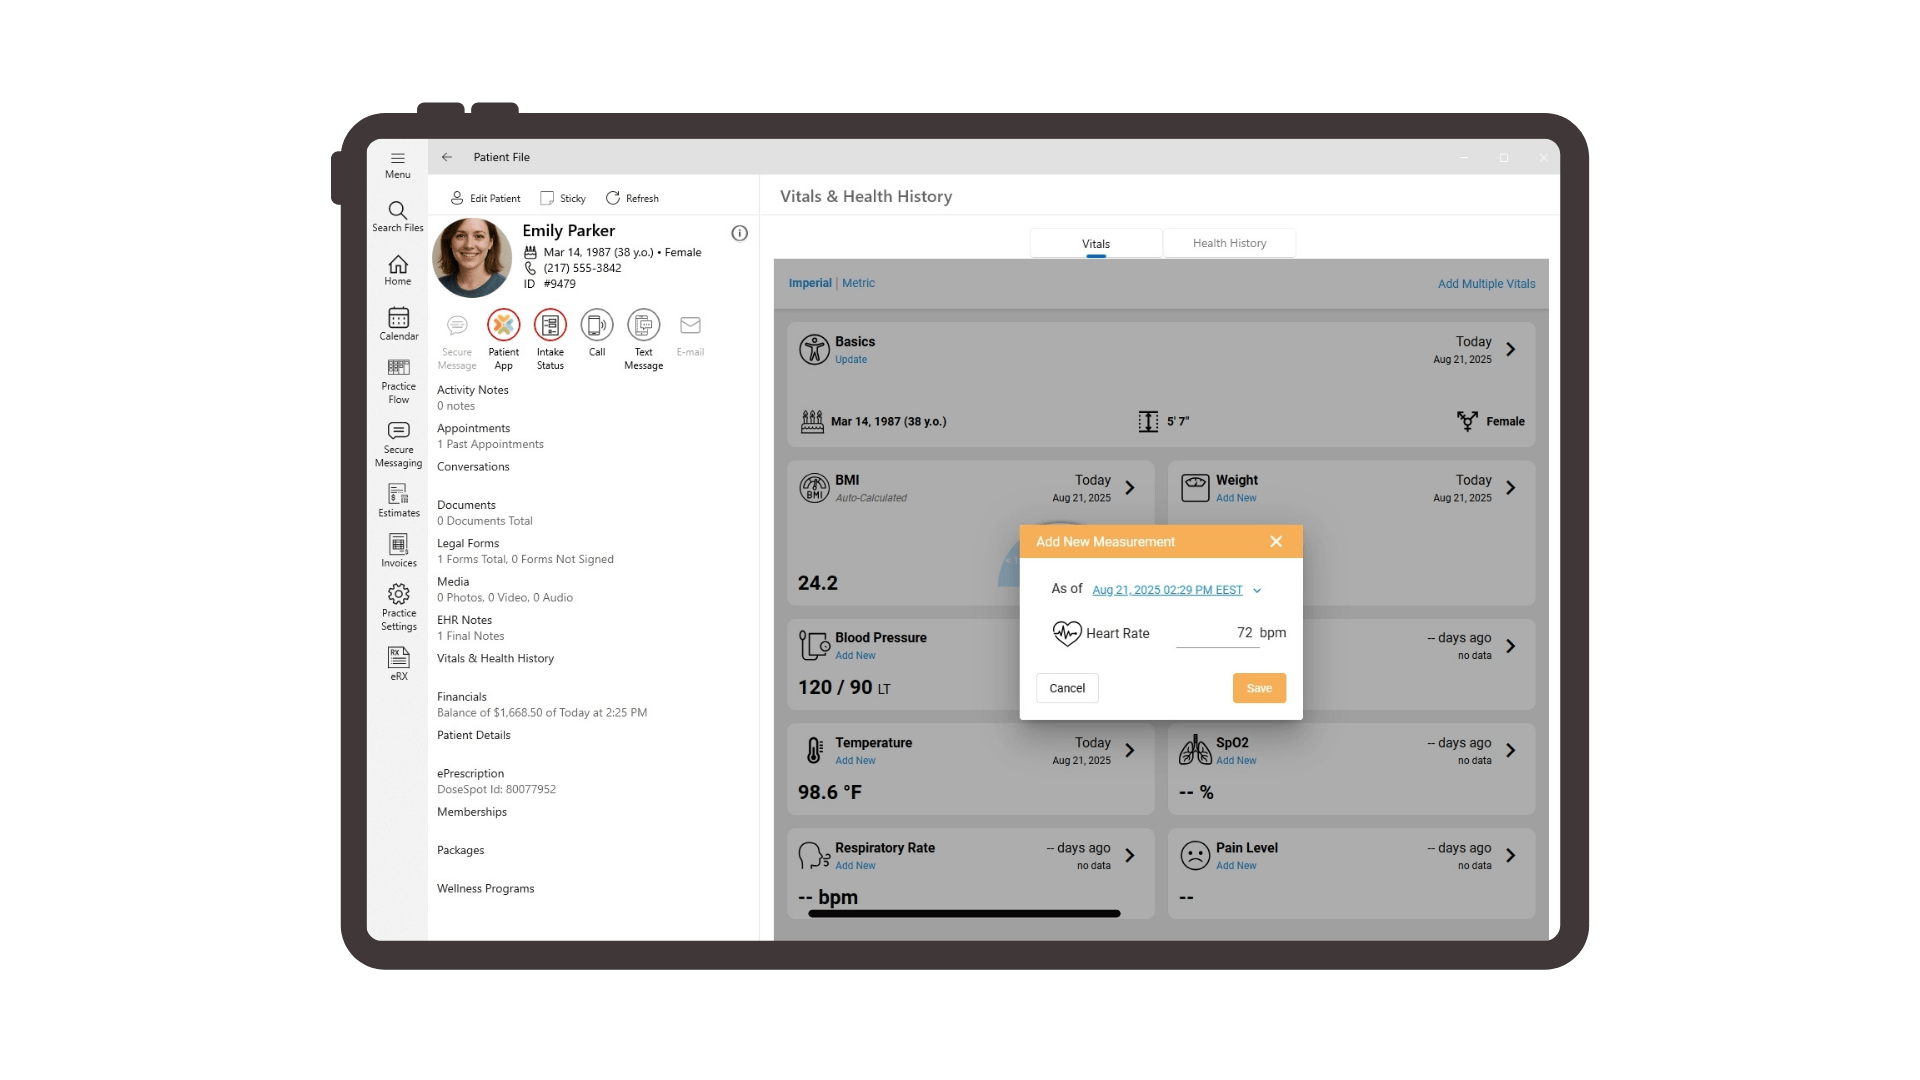Viewport: 1920px width, 1080px height.
Task: Open Search Files in sidebar
Action: pos(397,216)
